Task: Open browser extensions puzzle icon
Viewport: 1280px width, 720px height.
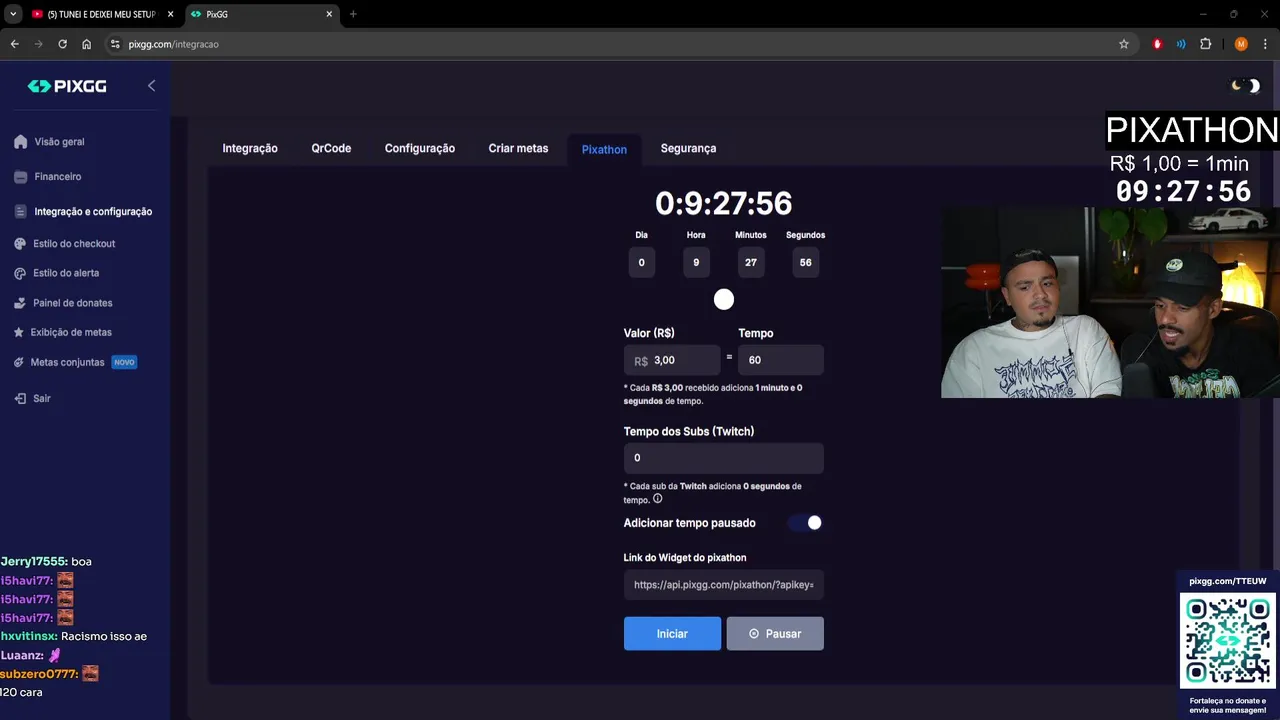Action: [1205, 44]
